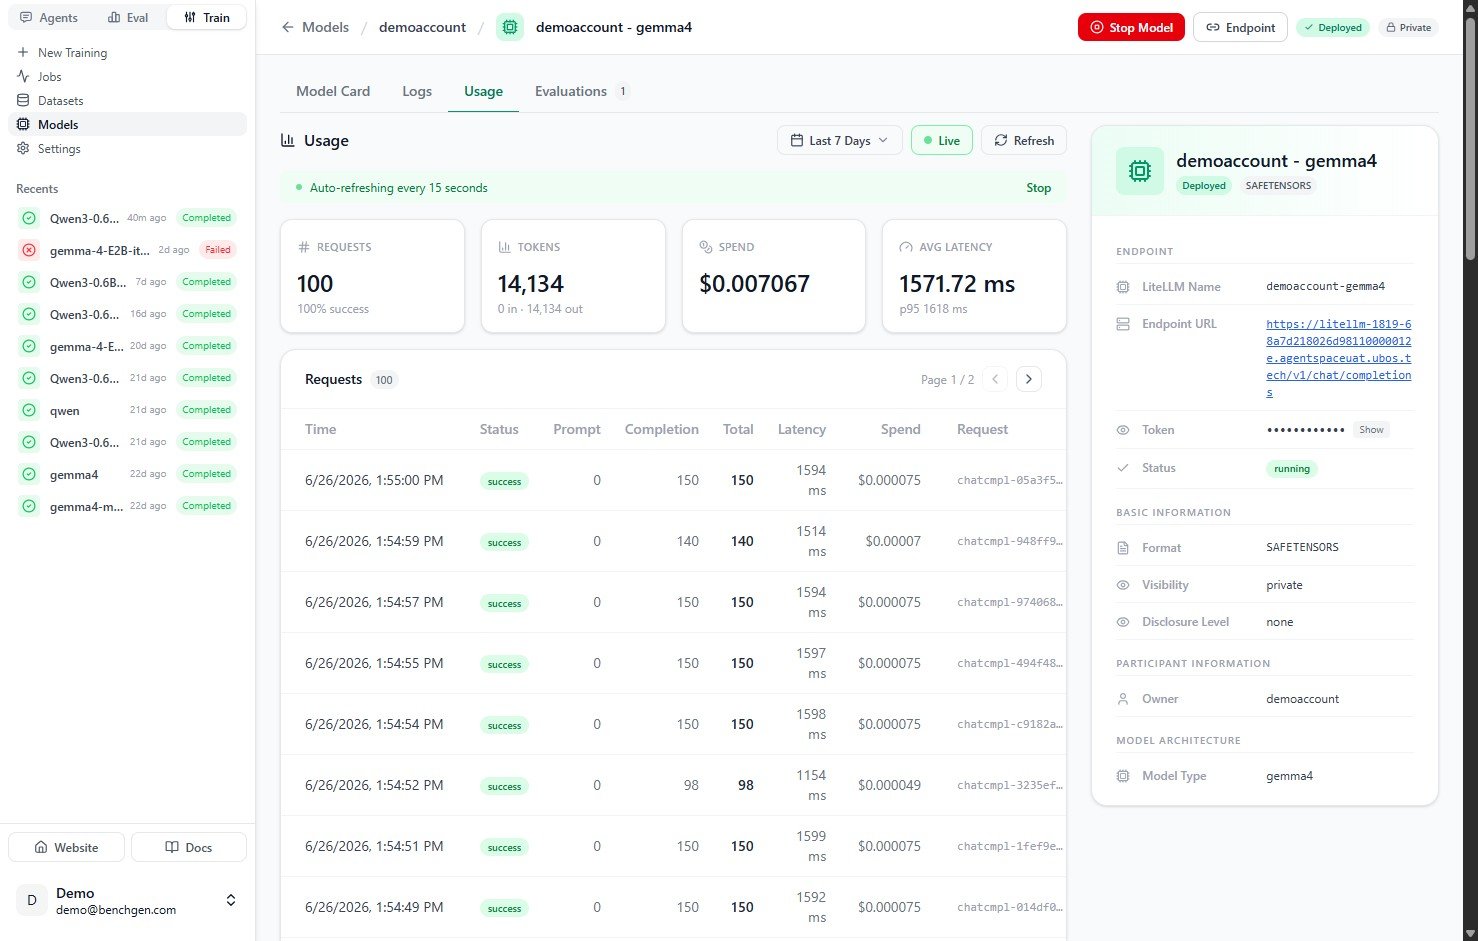Open recent job qwen
1478x941 pixels.
click(128, 410)
